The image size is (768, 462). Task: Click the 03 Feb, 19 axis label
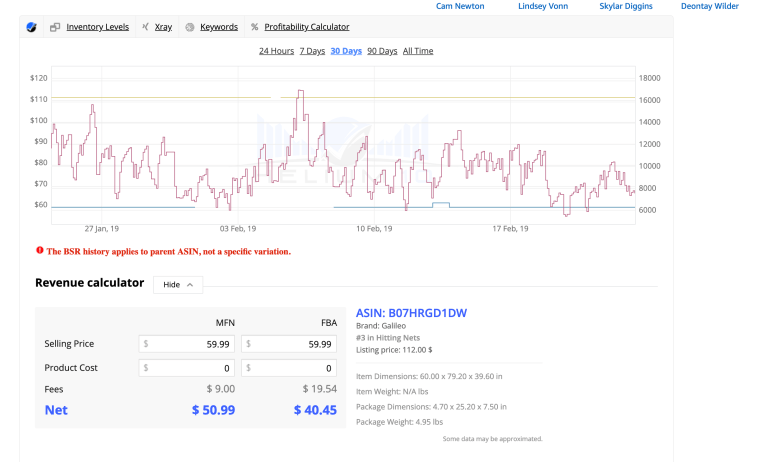[x=238, y=229]
